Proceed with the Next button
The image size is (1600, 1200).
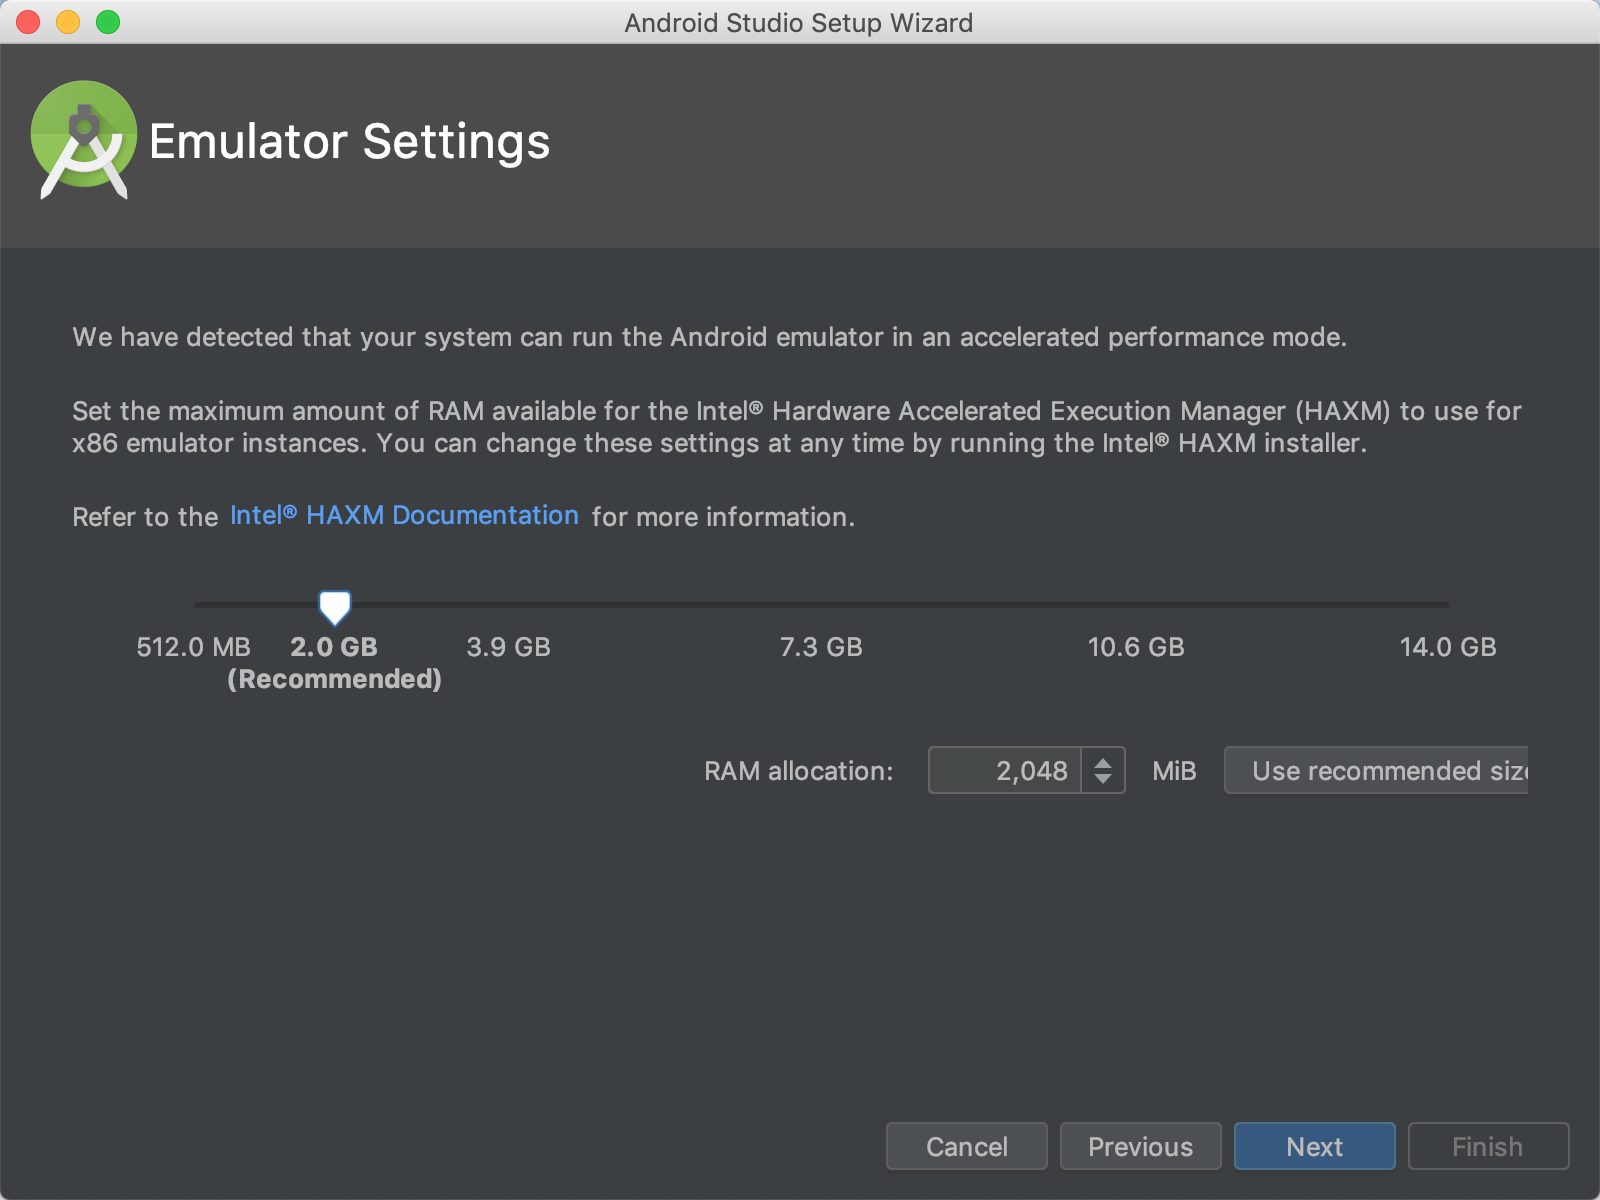point(1315,1146)
